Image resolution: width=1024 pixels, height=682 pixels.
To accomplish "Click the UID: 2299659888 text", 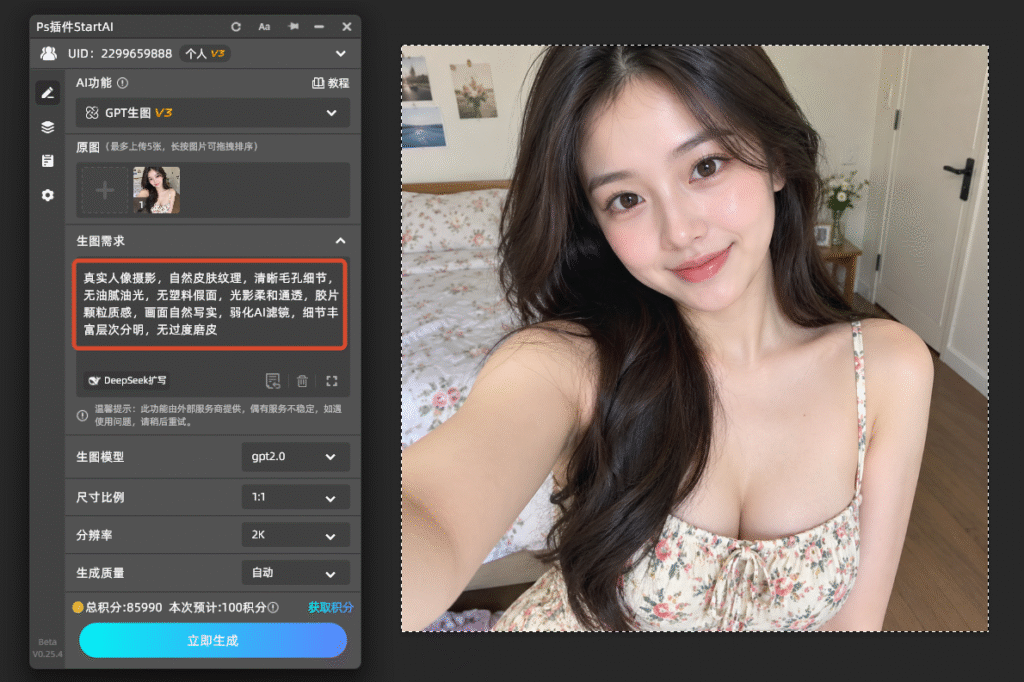I will (x=120, y=54).
